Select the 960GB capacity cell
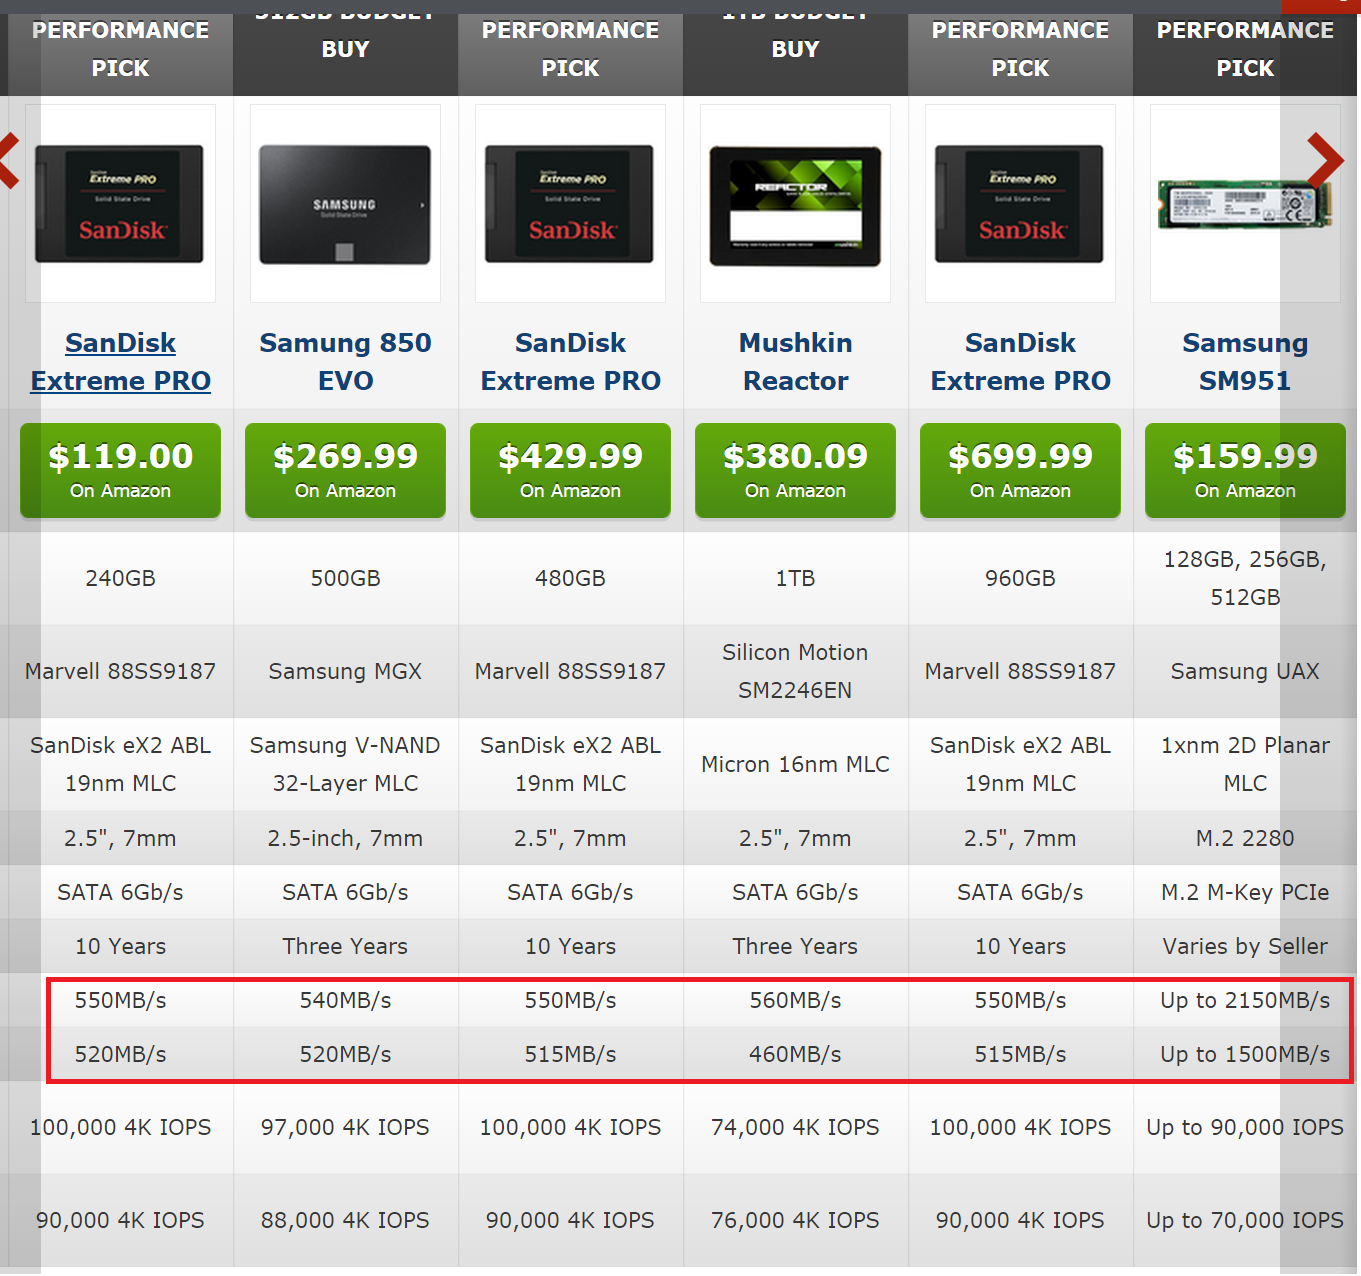 (x=1020, y=578)
